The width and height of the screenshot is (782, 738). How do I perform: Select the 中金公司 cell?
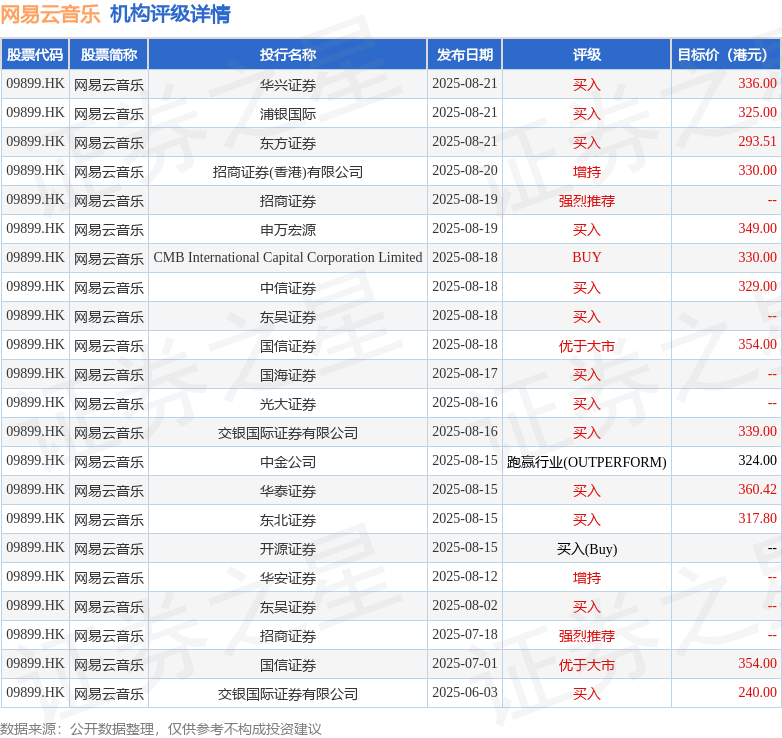coord(288,461)
